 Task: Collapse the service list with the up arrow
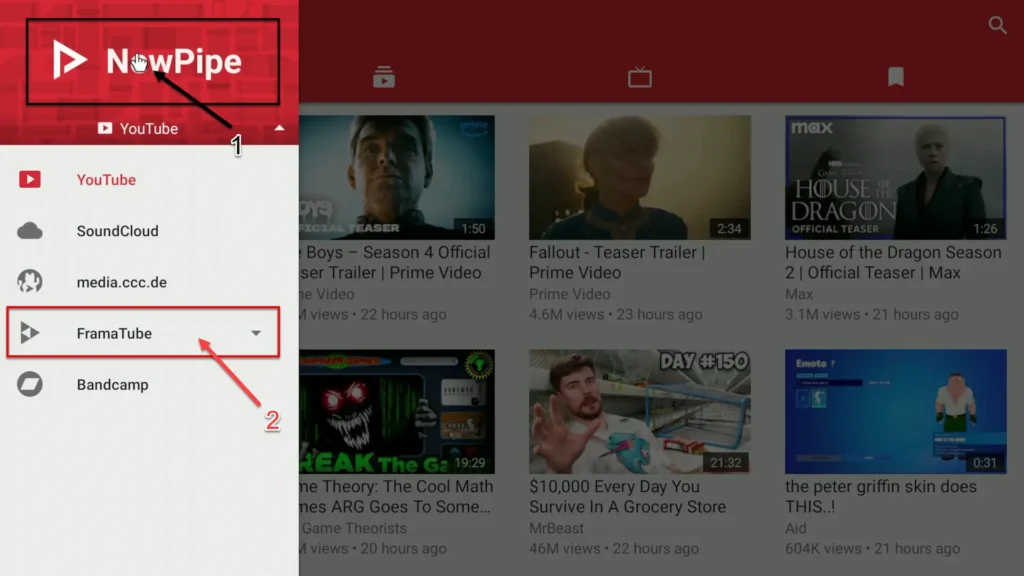[x=280, y=128]
